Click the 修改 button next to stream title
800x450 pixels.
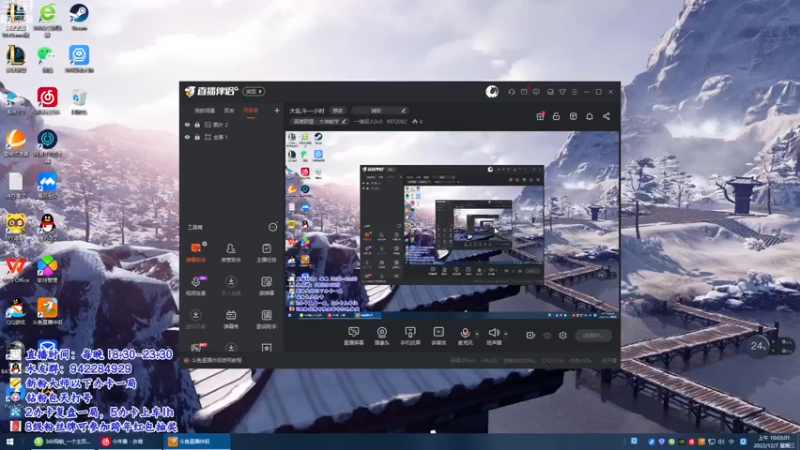point(338,110)
